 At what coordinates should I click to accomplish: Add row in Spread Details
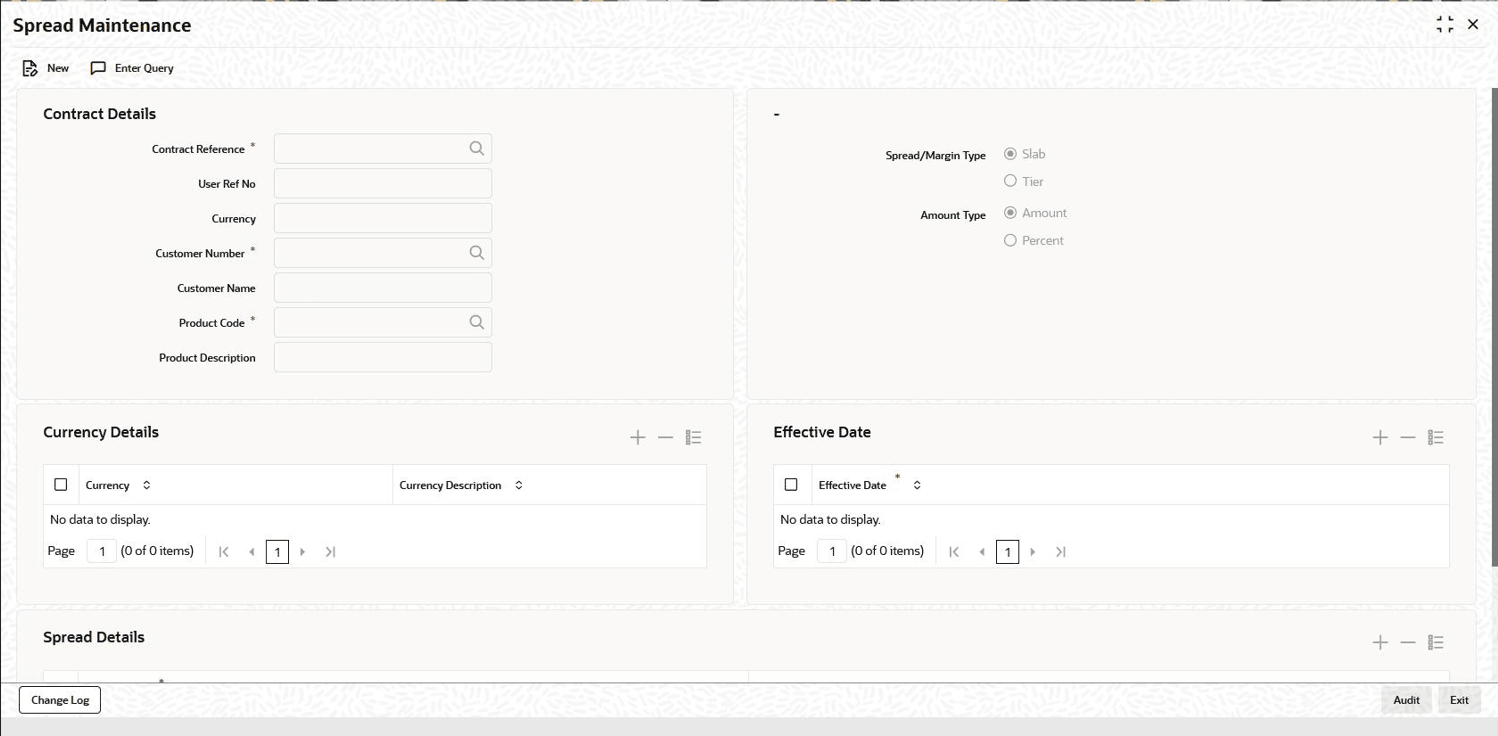[1380, 642]
